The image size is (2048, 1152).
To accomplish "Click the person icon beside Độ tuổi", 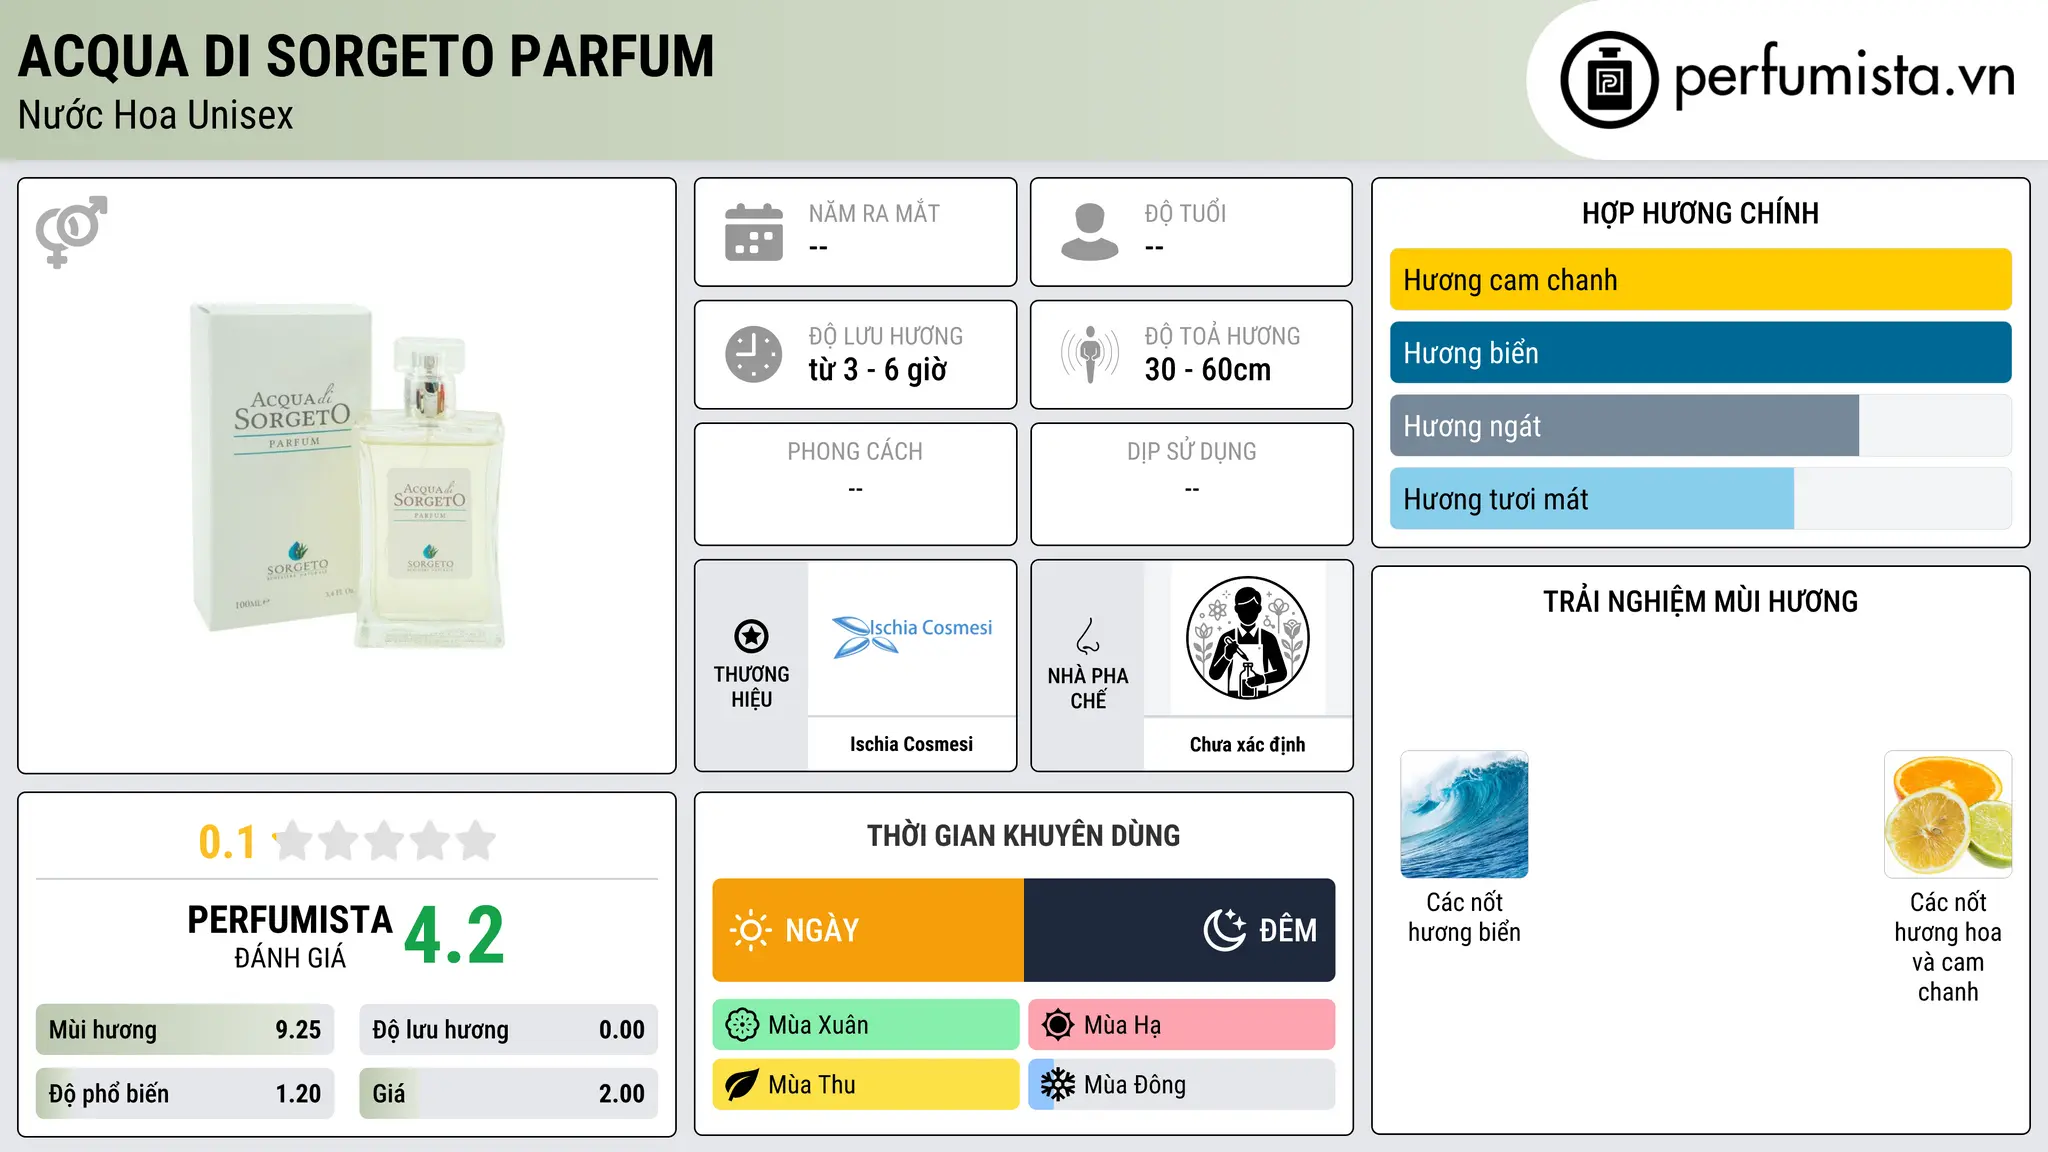I will tap(1090, 232).
